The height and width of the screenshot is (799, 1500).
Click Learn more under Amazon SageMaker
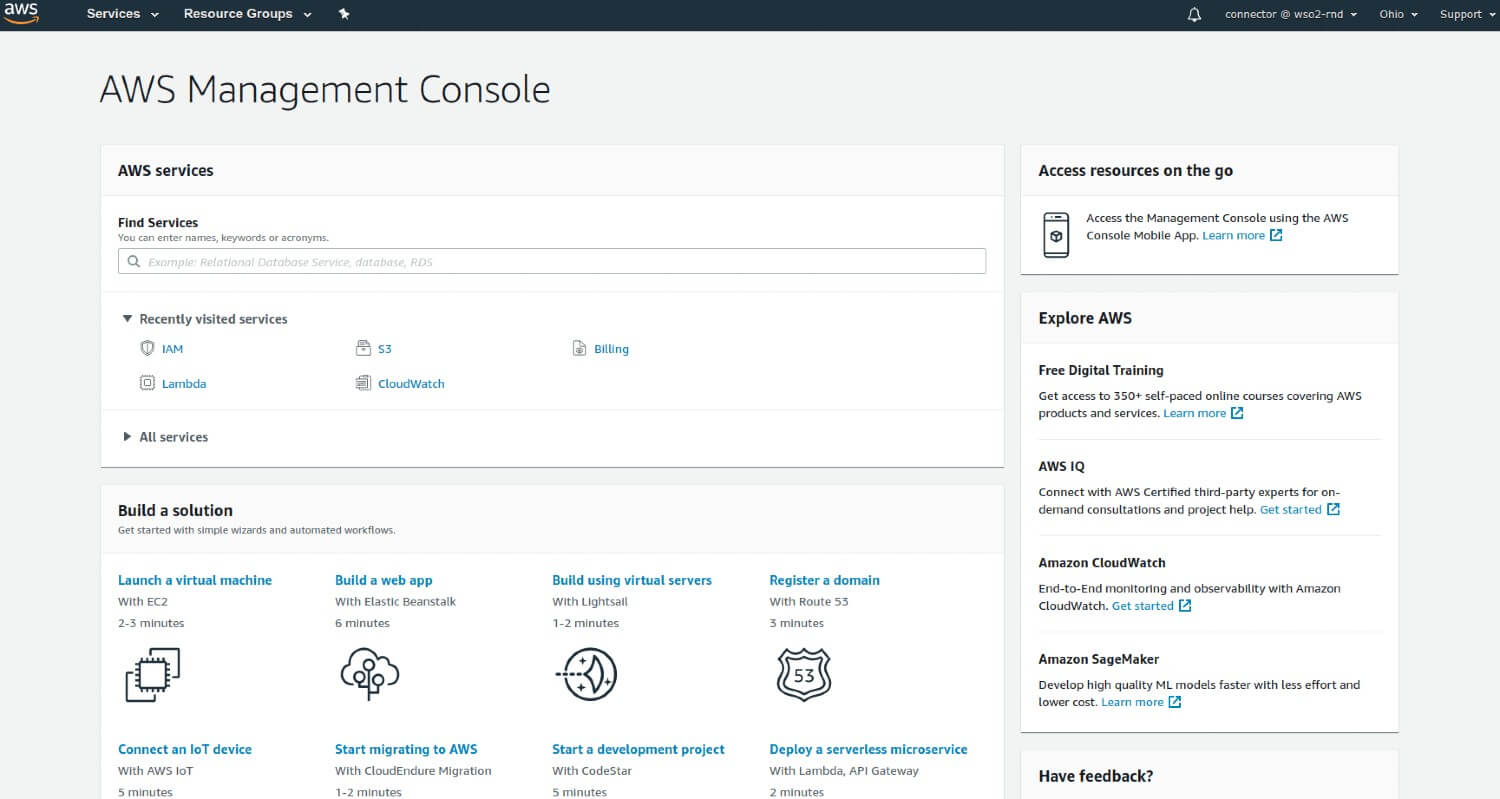point(1133,703)
